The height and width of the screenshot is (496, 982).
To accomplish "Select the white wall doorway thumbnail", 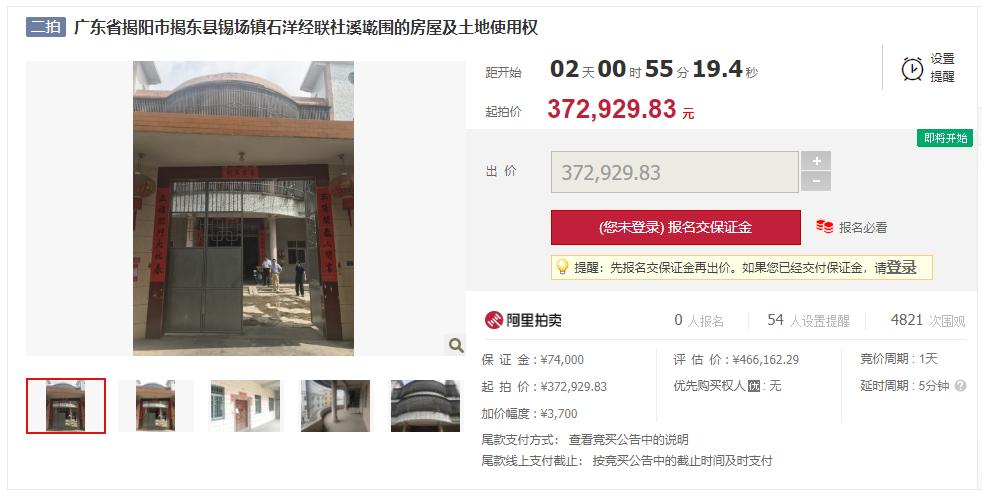I will click(246, 406).
